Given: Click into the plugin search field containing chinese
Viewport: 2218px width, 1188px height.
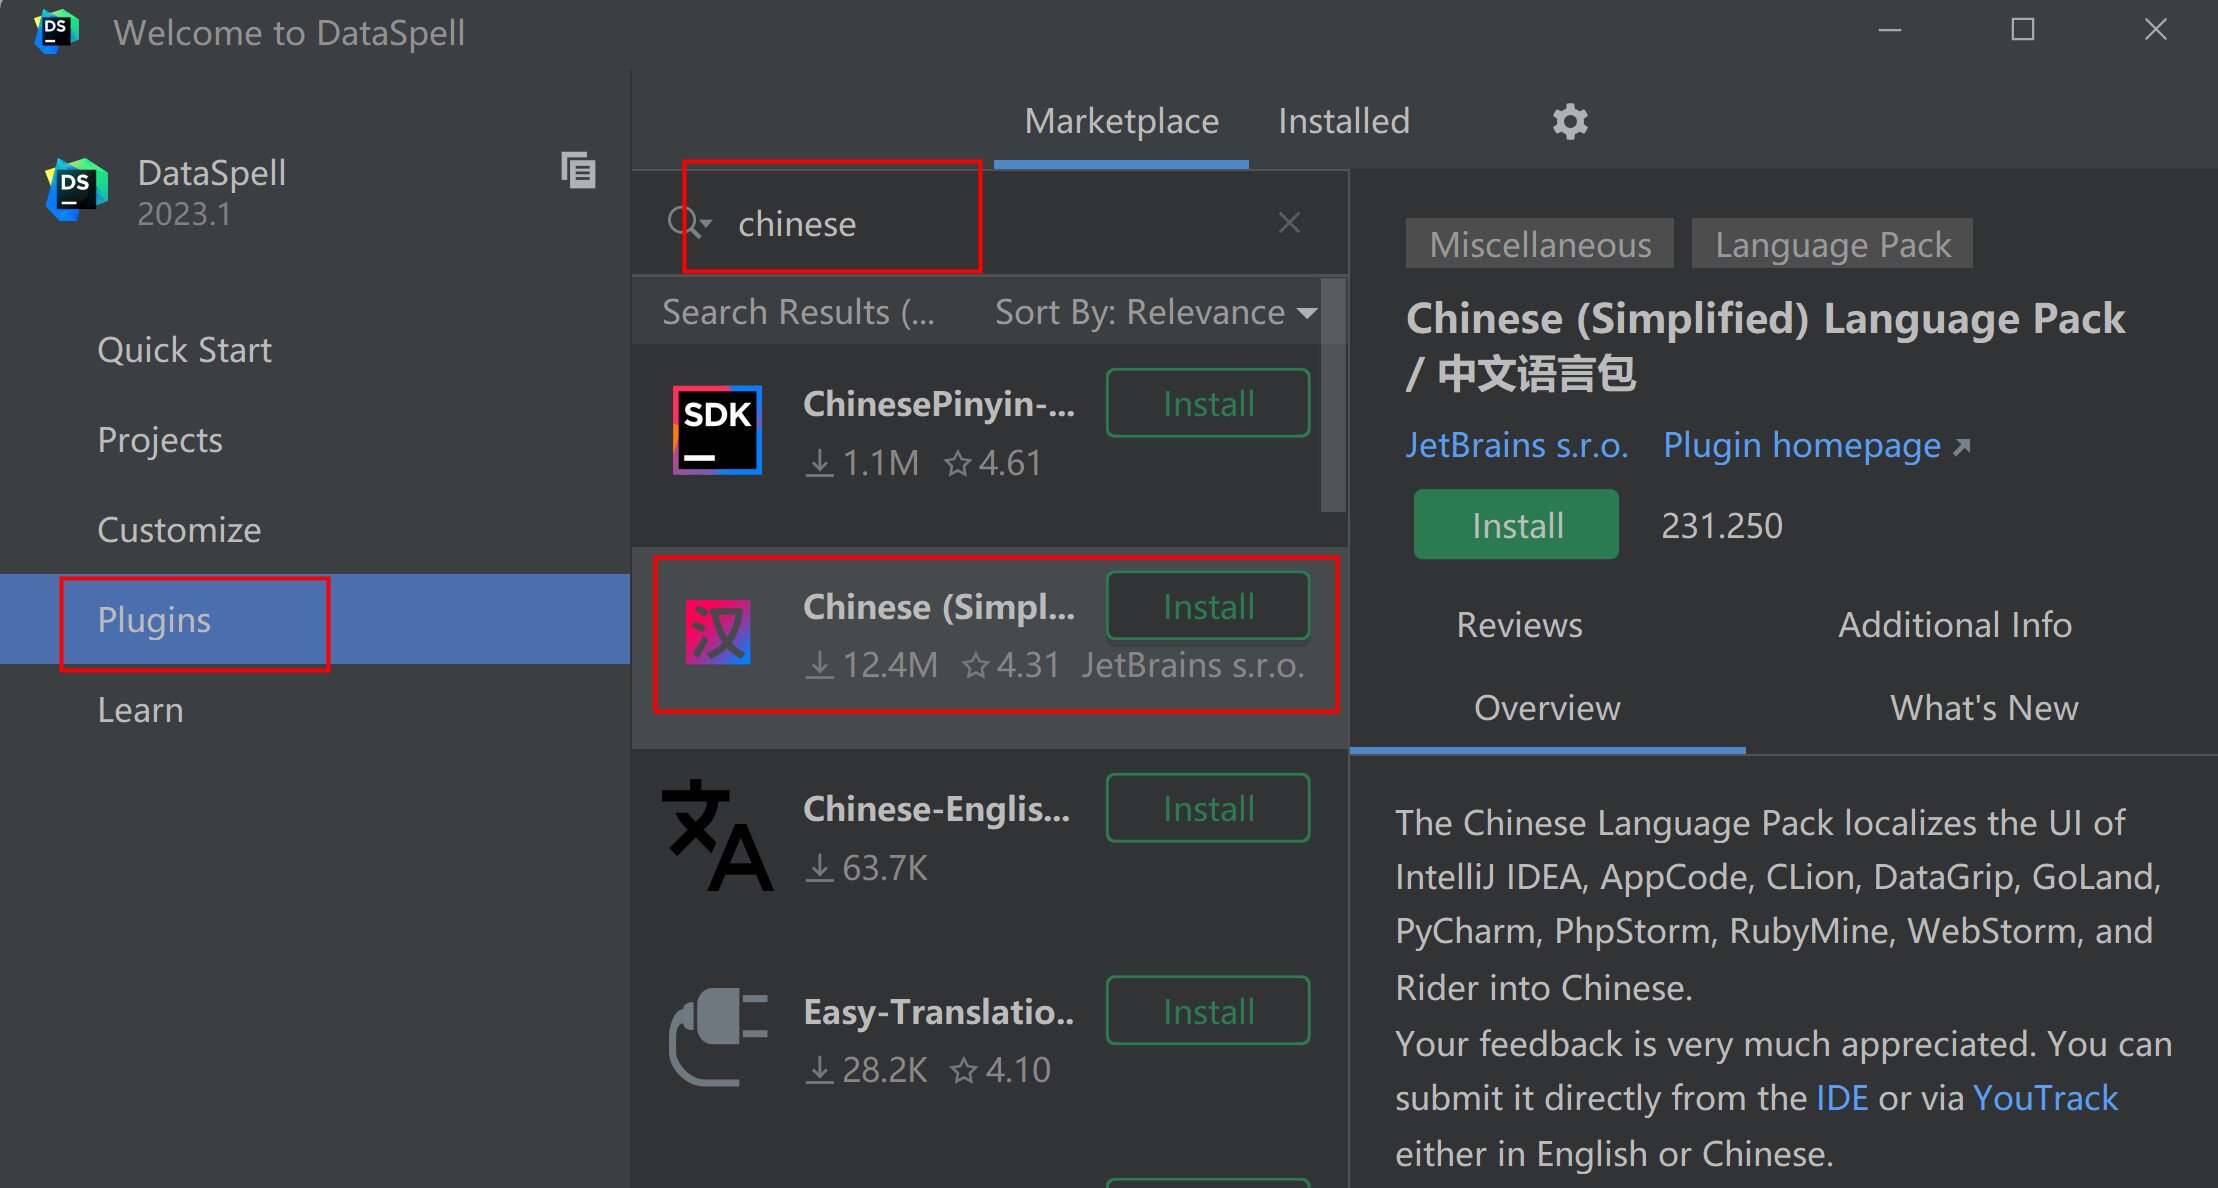Looking at the screenshot, I should click(x=990, y=223).
